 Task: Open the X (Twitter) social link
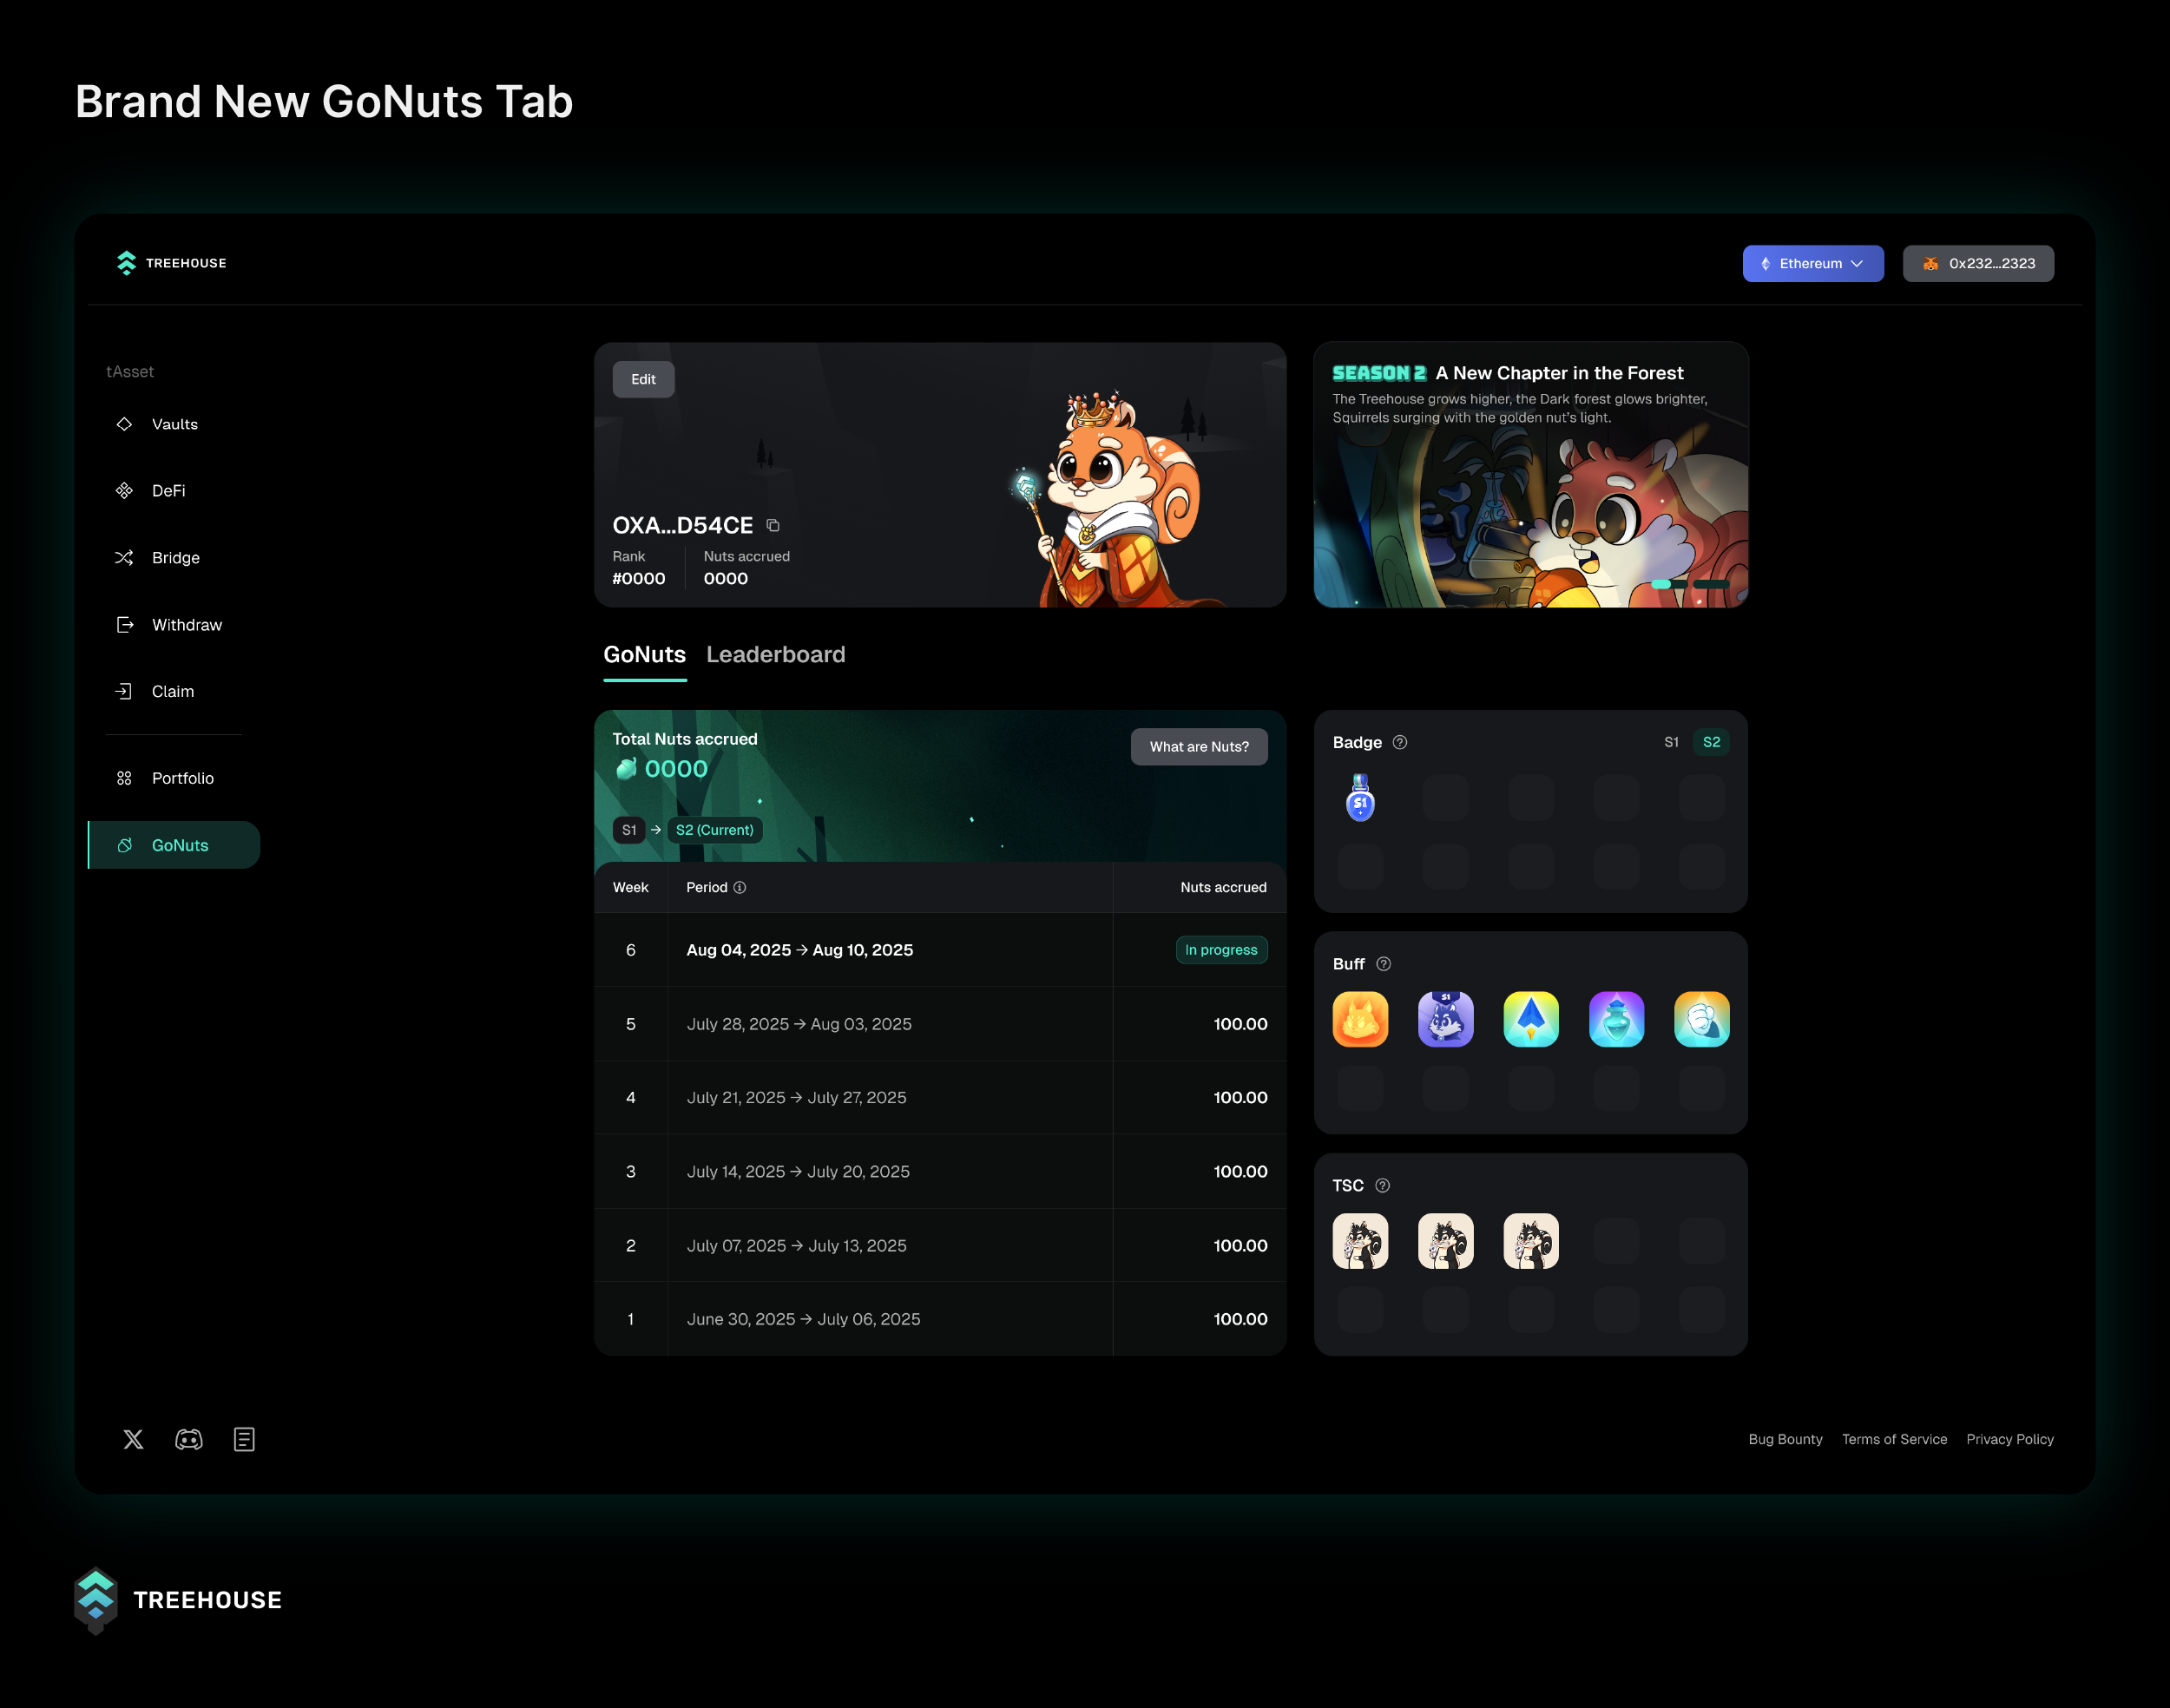(x=133, y=1439)
